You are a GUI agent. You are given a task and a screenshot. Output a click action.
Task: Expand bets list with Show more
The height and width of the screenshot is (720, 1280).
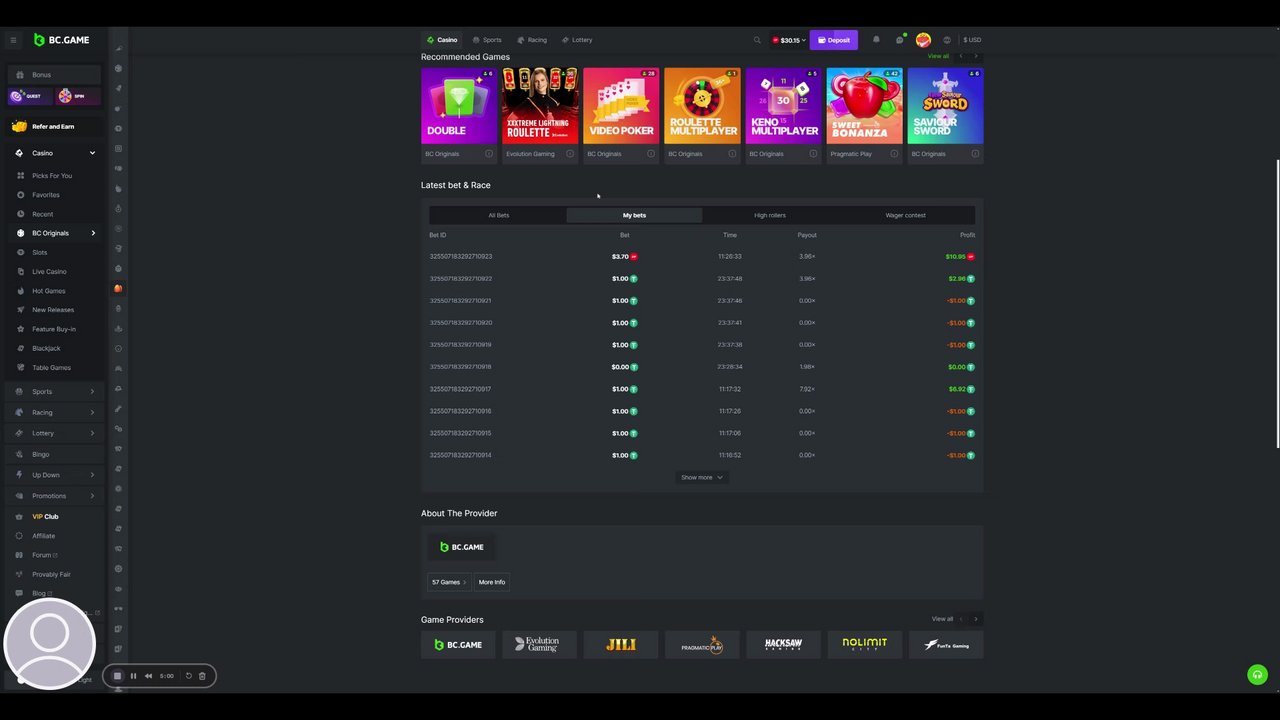pyautogui.click(x=702, y=477)
